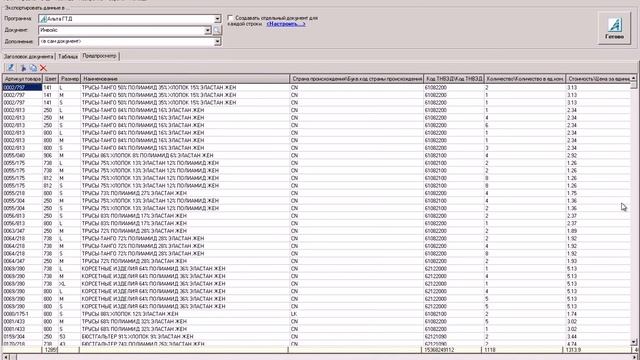Click the Код ТНВЭД column header
The image size is (640, 360).
tap(453, 79)
